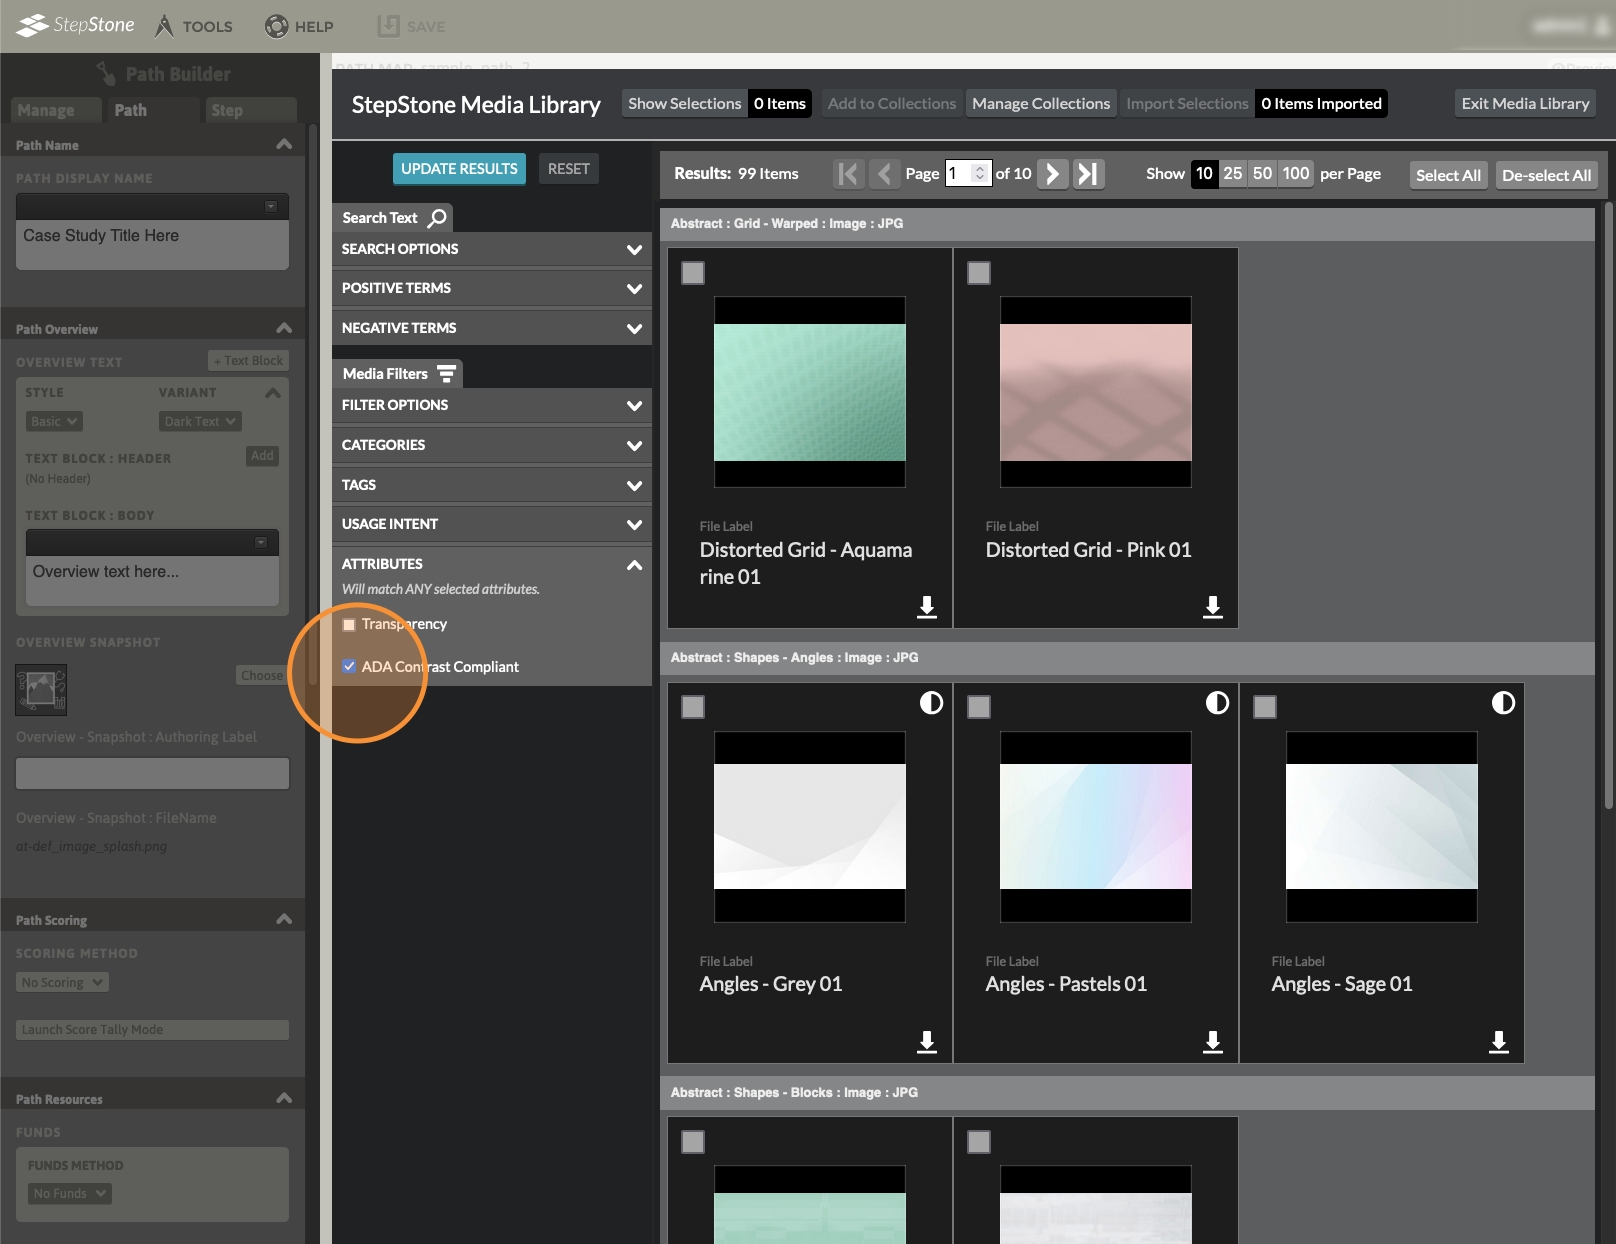Viewport: 1616px width, 1244px height.
Task: Select the Angles - Sage 01 checkbox
Action: (x=1265, y=707)
